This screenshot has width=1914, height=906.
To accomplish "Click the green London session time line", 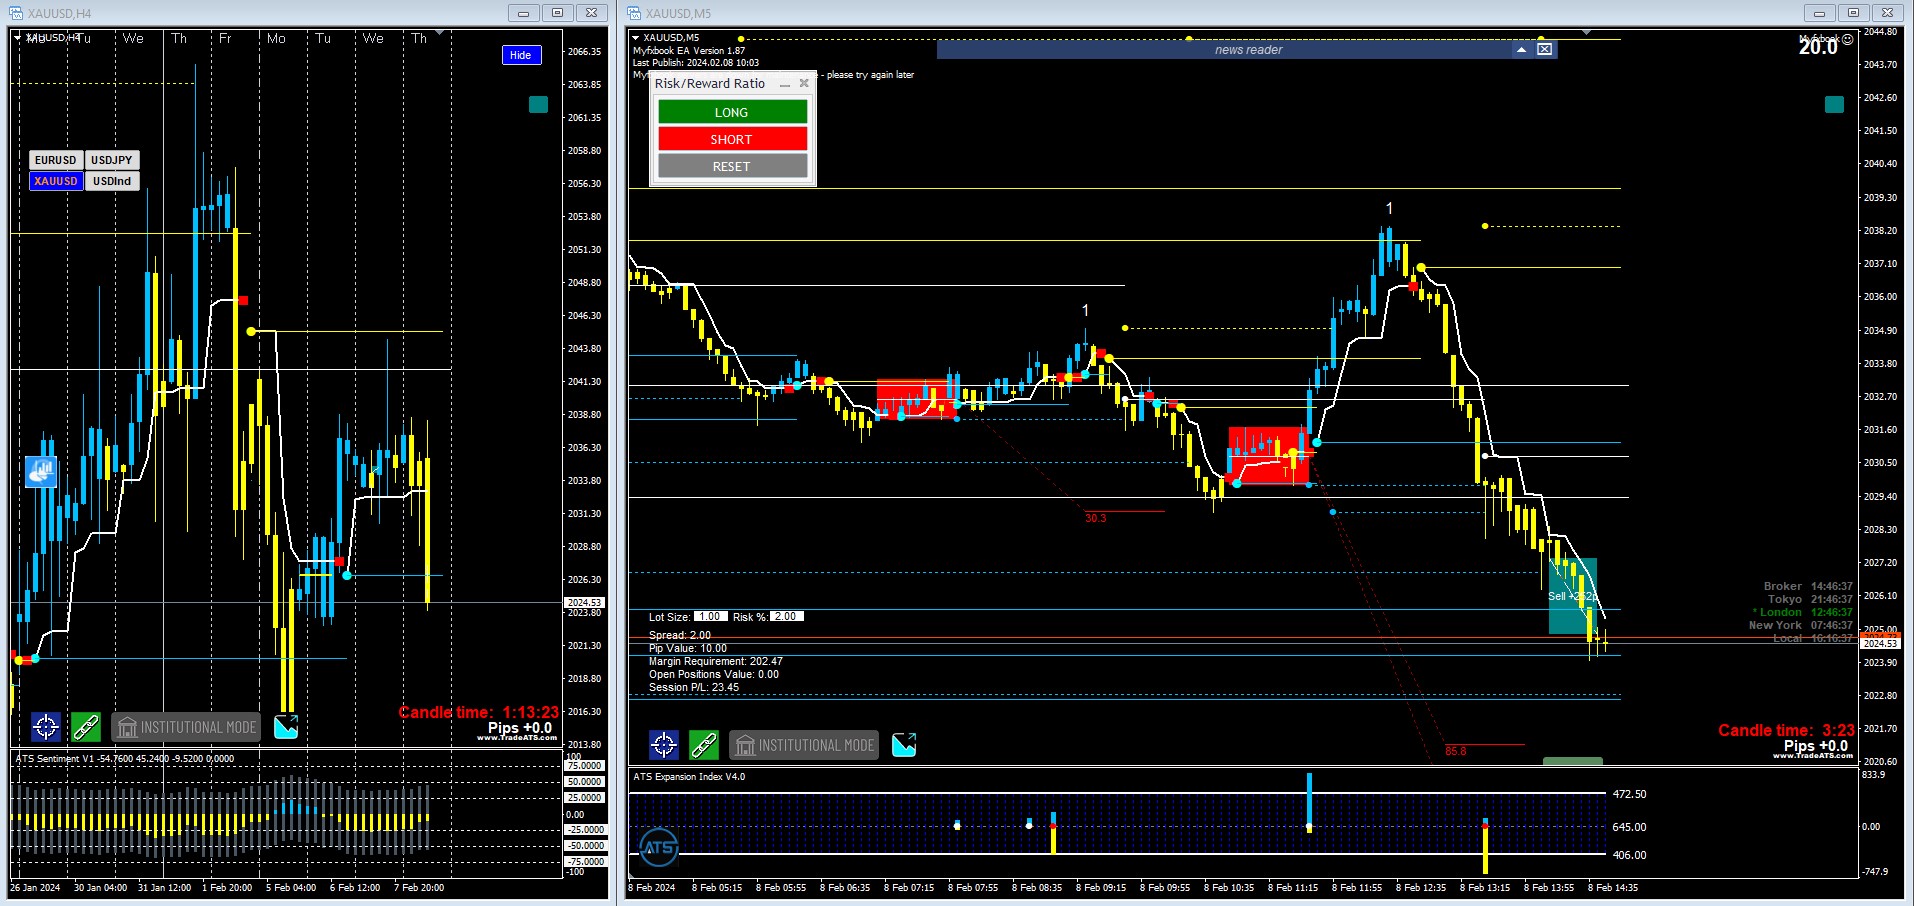I will tap(1803, 612).
